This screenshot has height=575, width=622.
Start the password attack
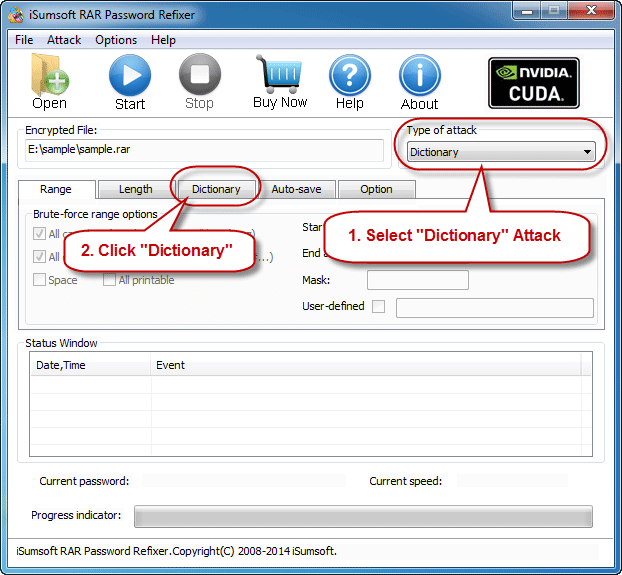point(130,82)
